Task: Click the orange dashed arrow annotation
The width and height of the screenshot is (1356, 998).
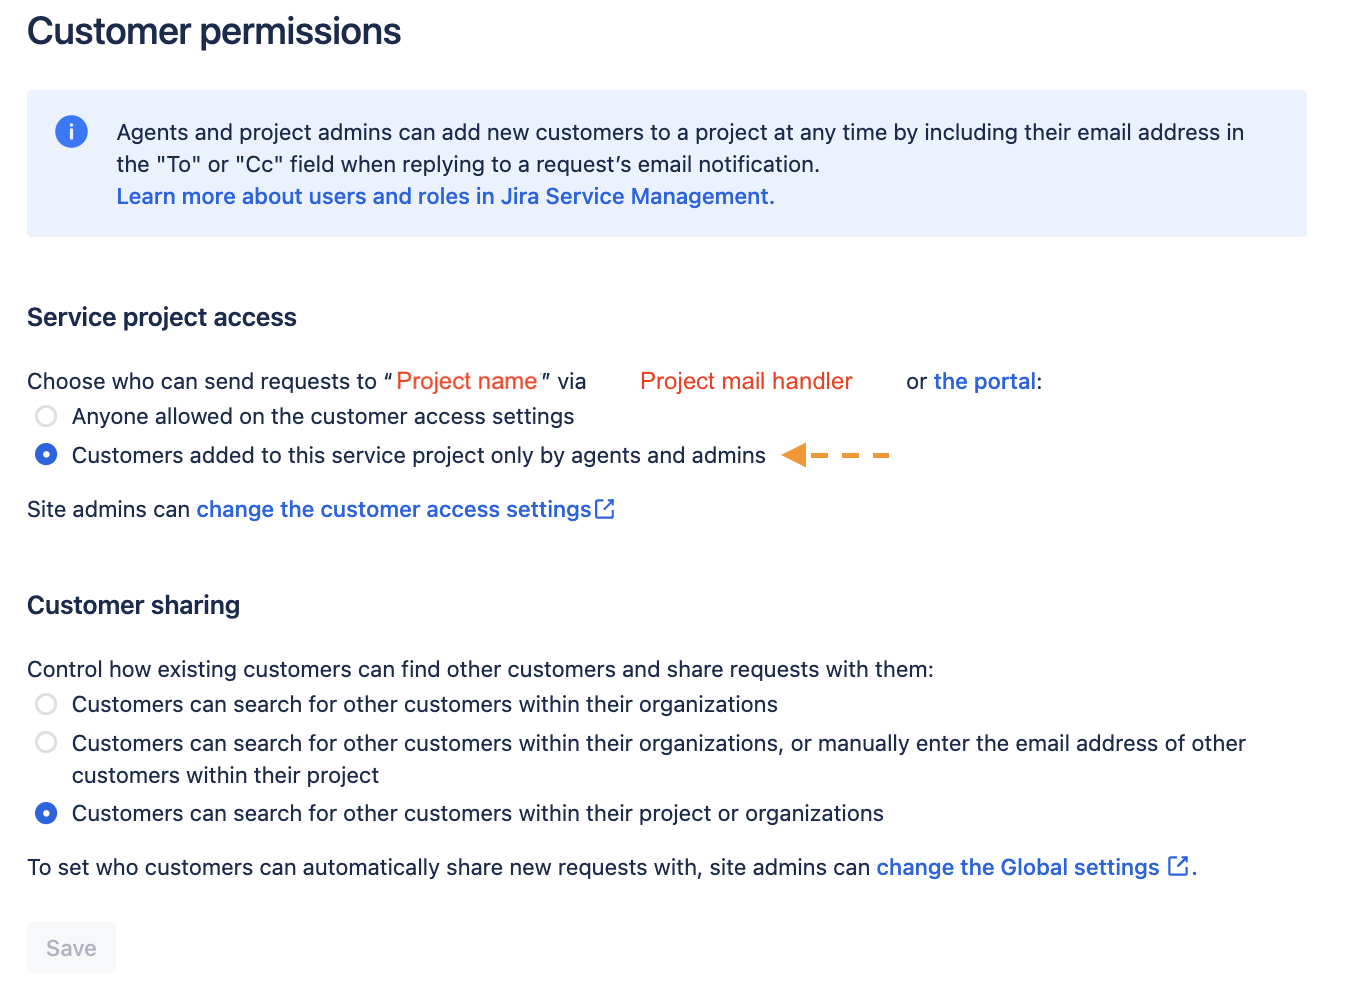Action: click(835, 455)
